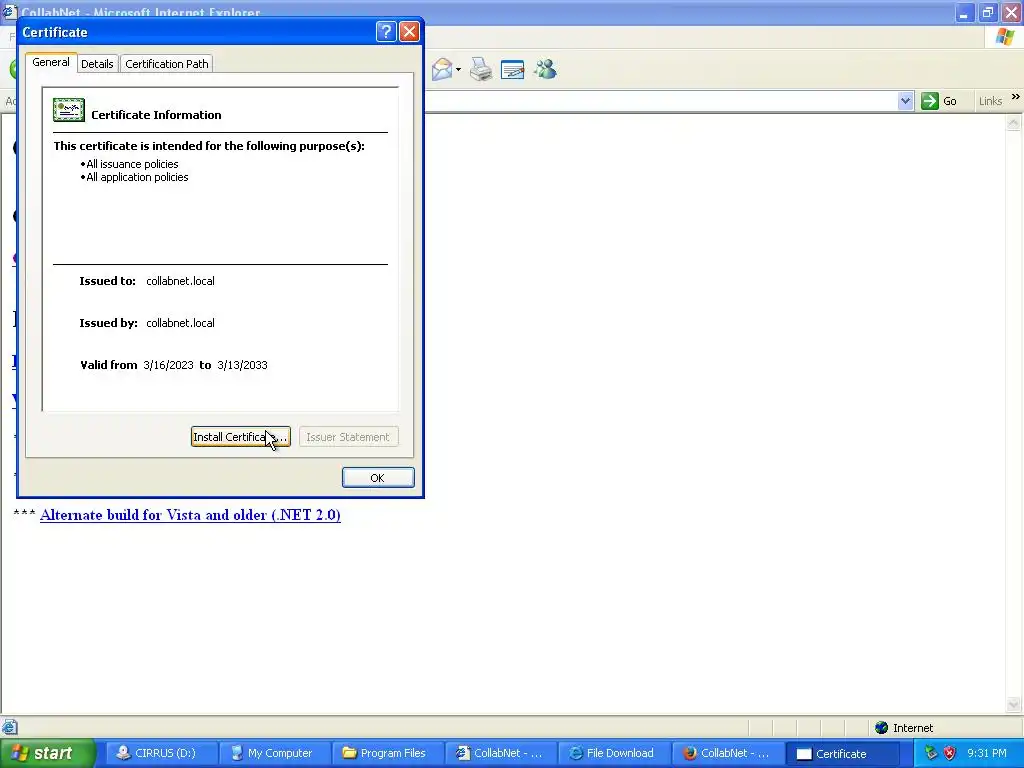Open the Certification Path tab
The image size is (1024, 768).
(x=167, y=64)
